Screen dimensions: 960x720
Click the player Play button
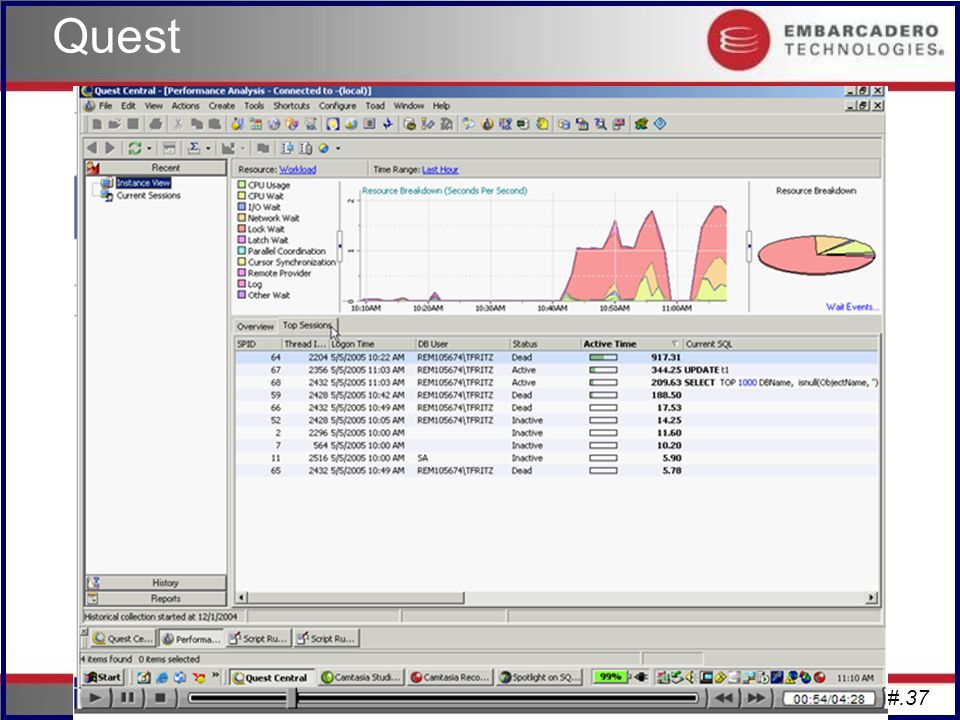tap(95, 697)
